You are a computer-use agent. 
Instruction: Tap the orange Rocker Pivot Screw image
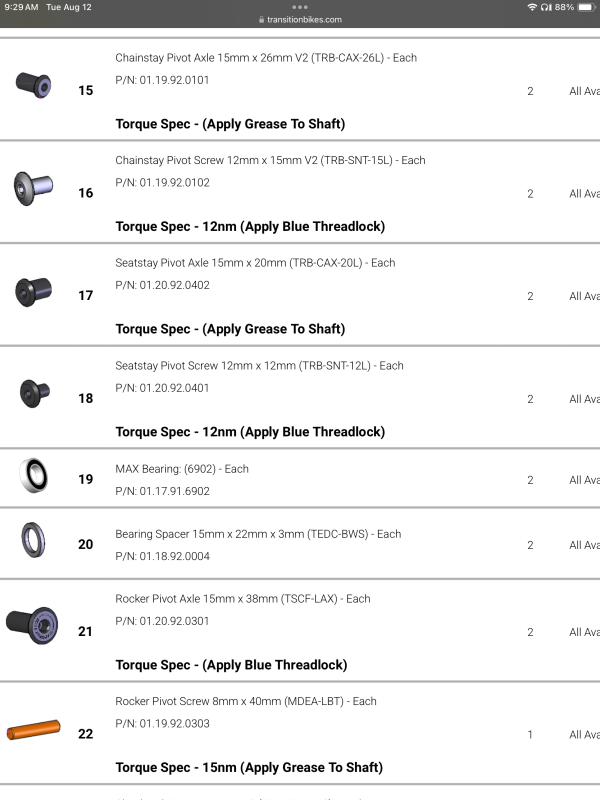(34, 732)
